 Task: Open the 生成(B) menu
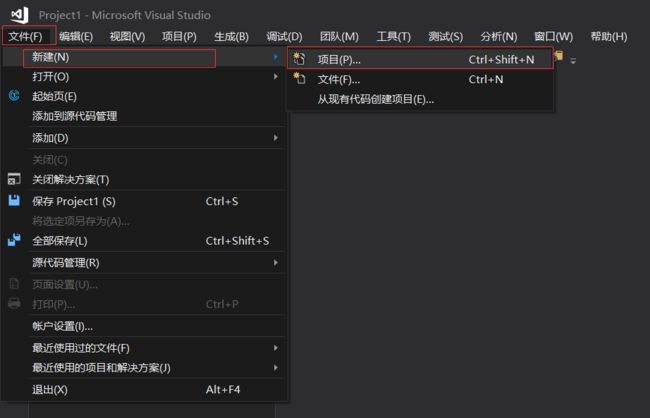[x=231, y=36]
